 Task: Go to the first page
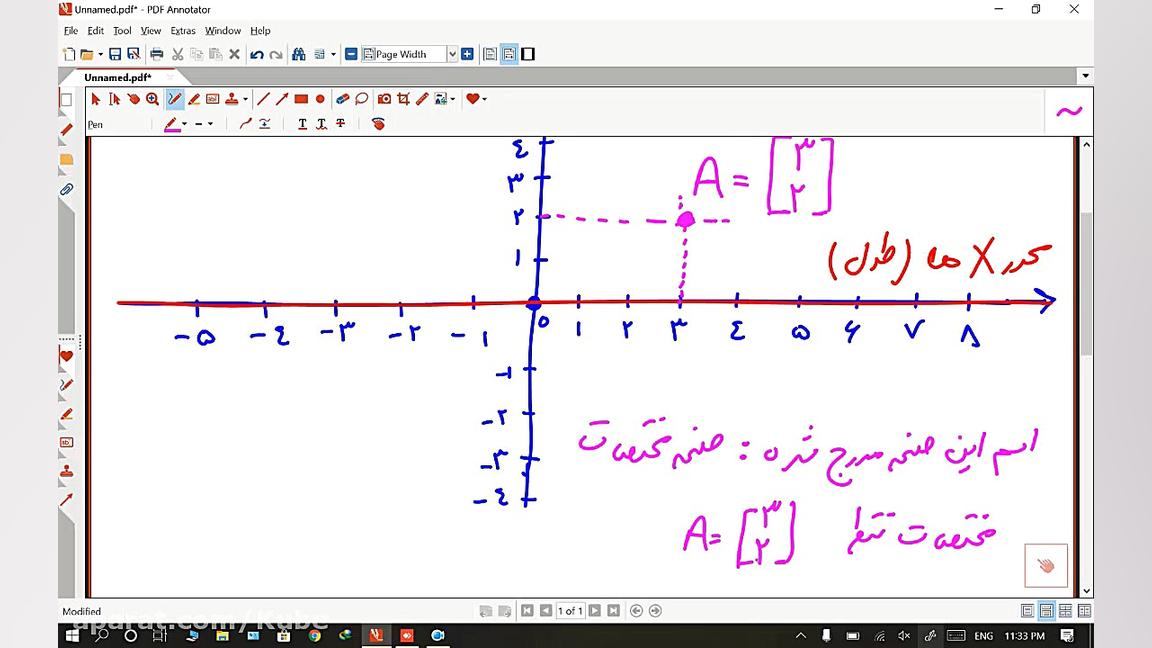click(x=527, y=611)
